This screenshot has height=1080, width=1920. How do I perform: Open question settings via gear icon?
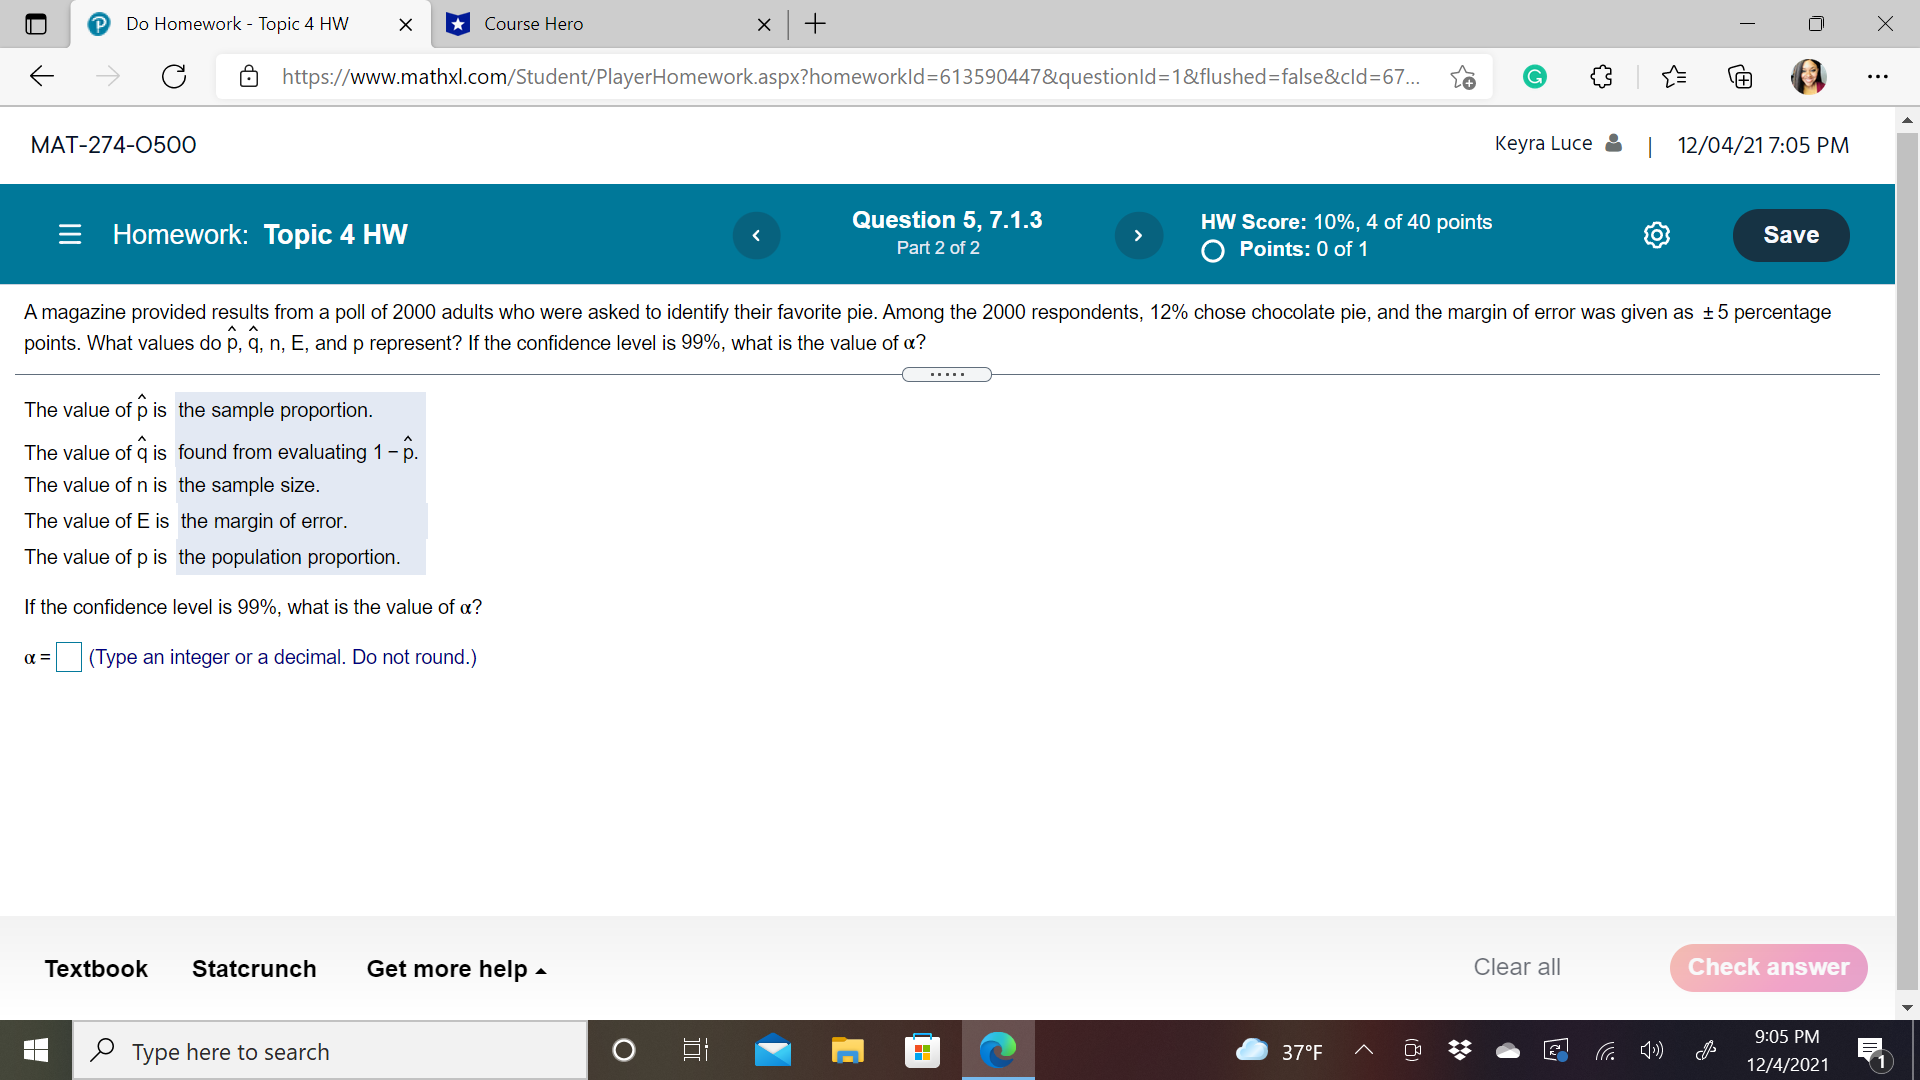[1657, 235]
